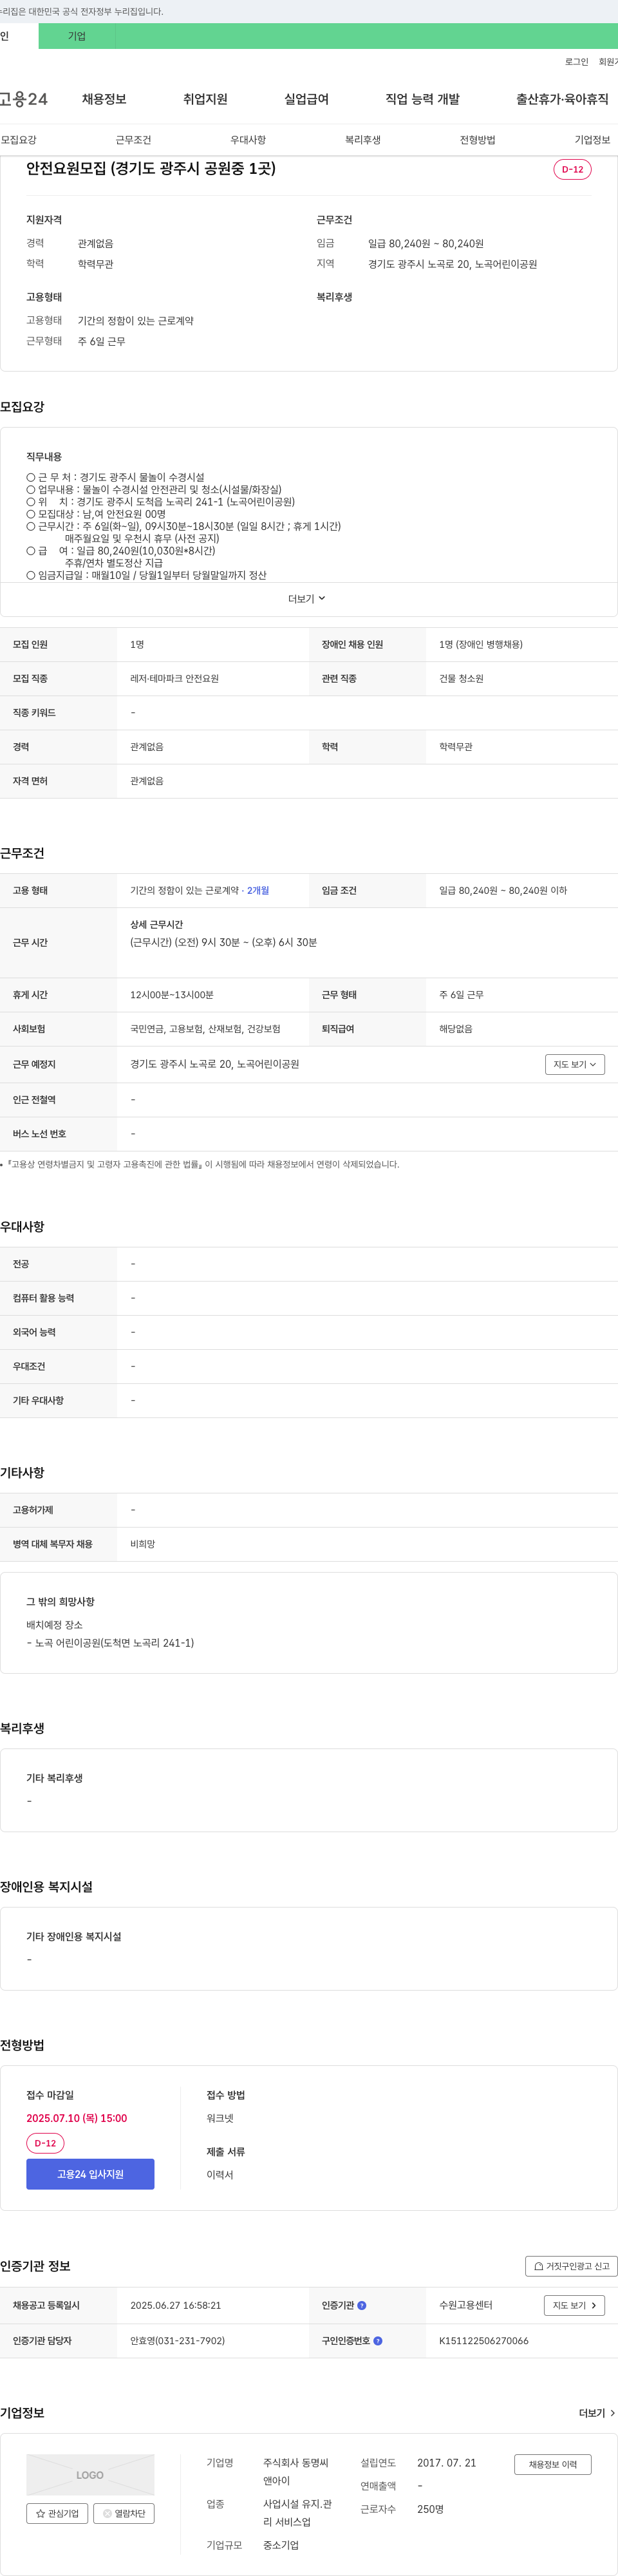Open the 고용24 site logo
The height and width of the screenshot is (2576, 618).
click(23, 99)
